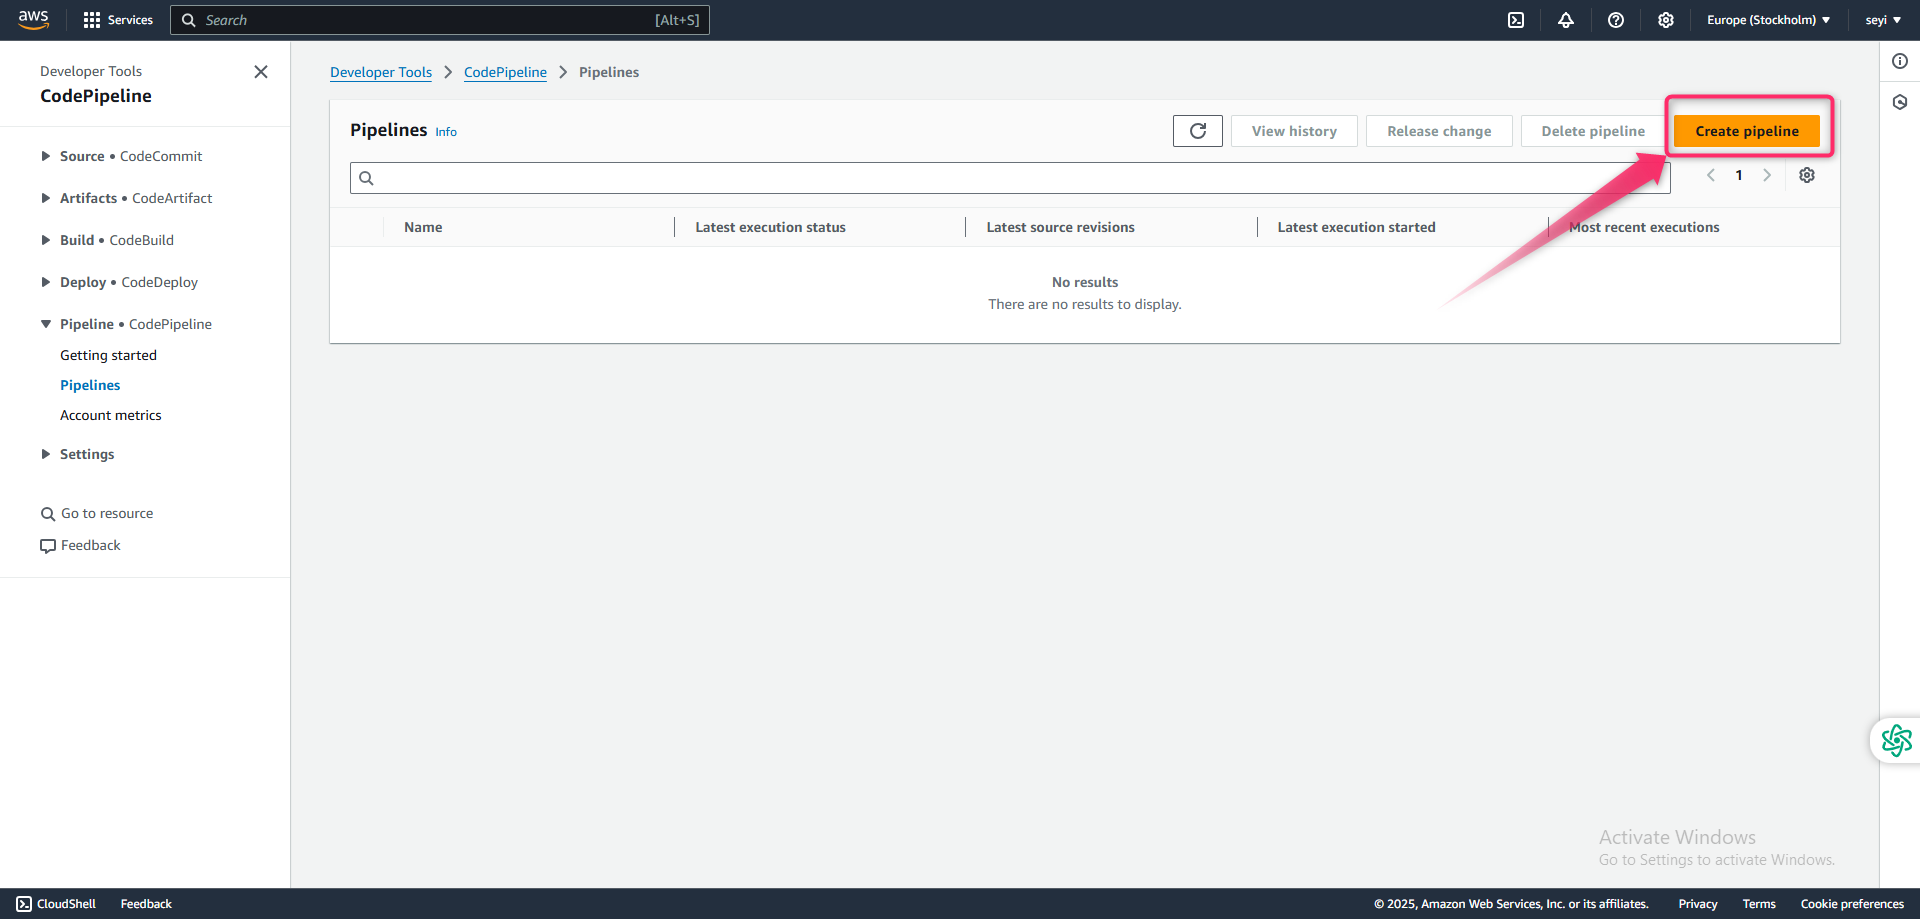The height and width of the screenshot is (919, 1920).
Task: Open Getting started in the sidebar
Action: [x=108, y=355]
